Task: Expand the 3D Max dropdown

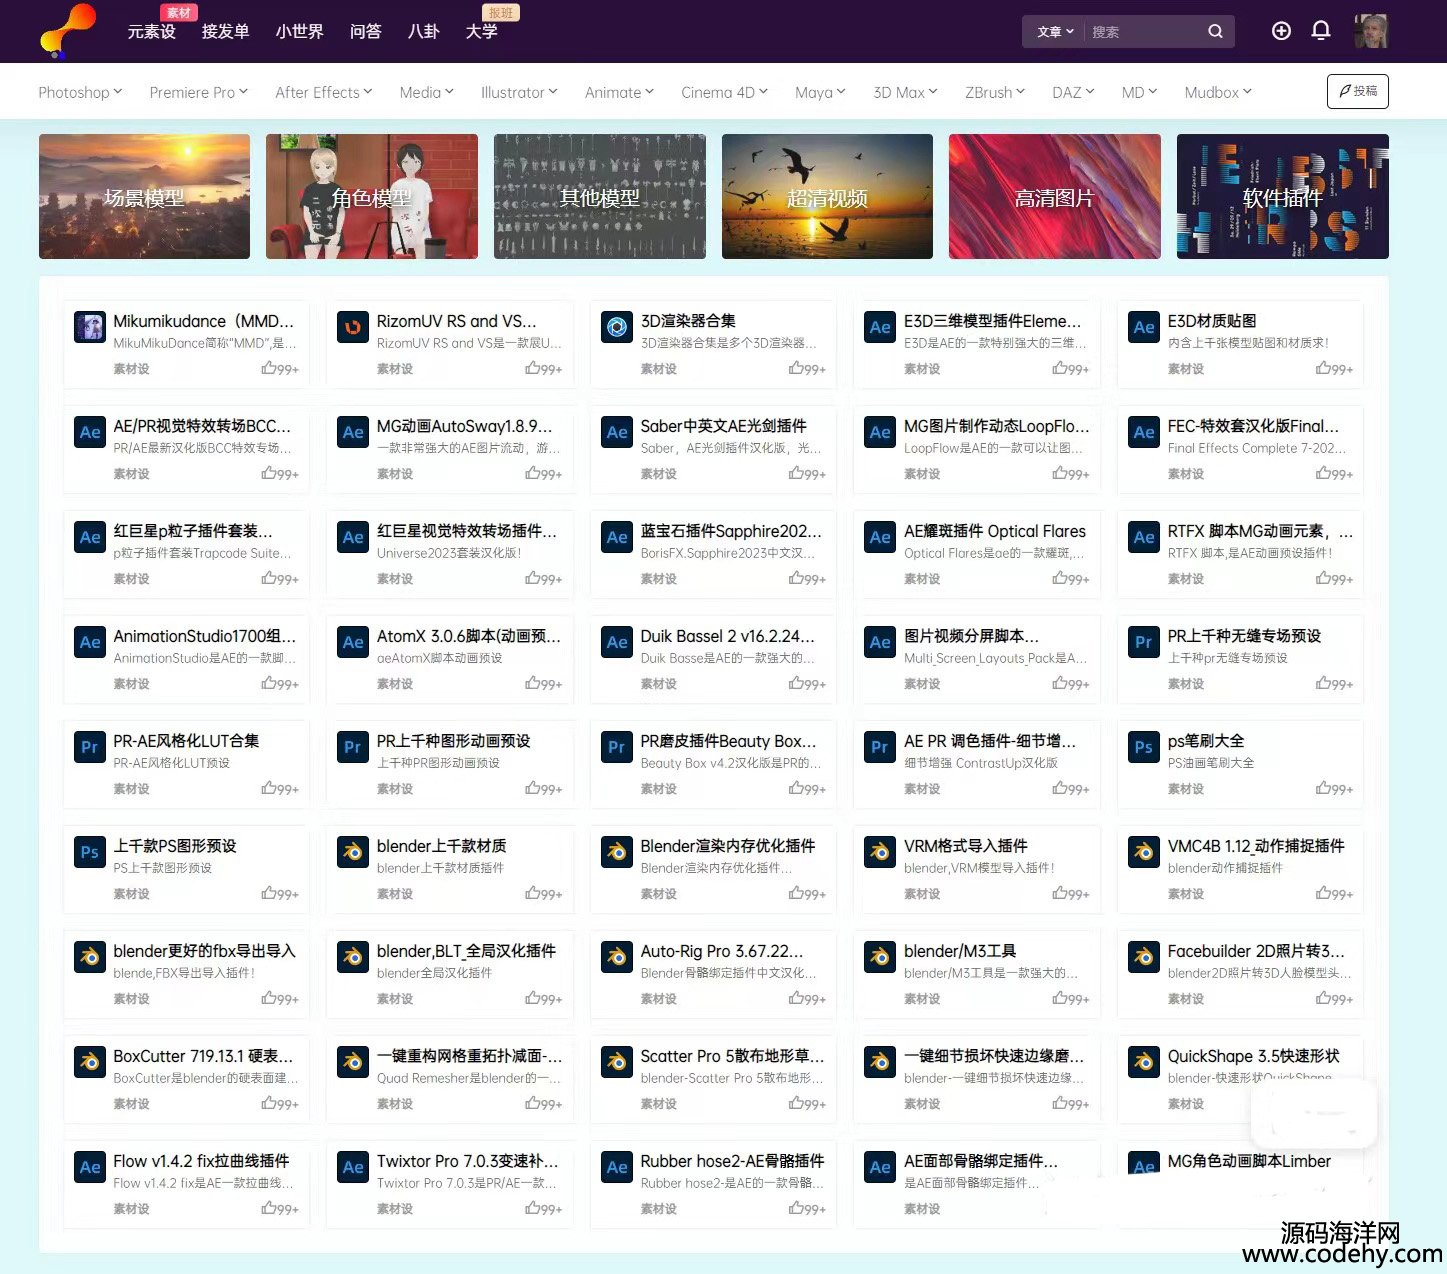Action: click(x=906, y=92)
